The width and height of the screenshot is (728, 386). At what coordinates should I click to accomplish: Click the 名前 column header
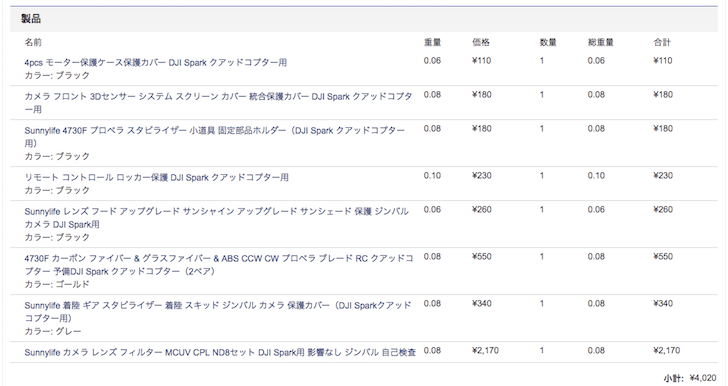33,42
